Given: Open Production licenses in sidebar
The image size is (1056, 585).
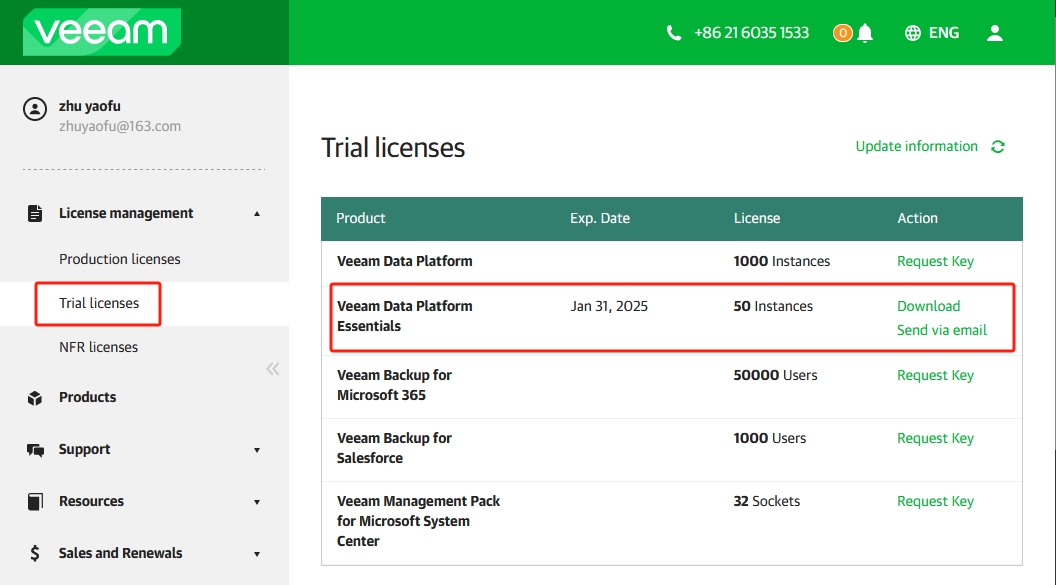Looking at the screenshot, I should click(x=120, y=259).
